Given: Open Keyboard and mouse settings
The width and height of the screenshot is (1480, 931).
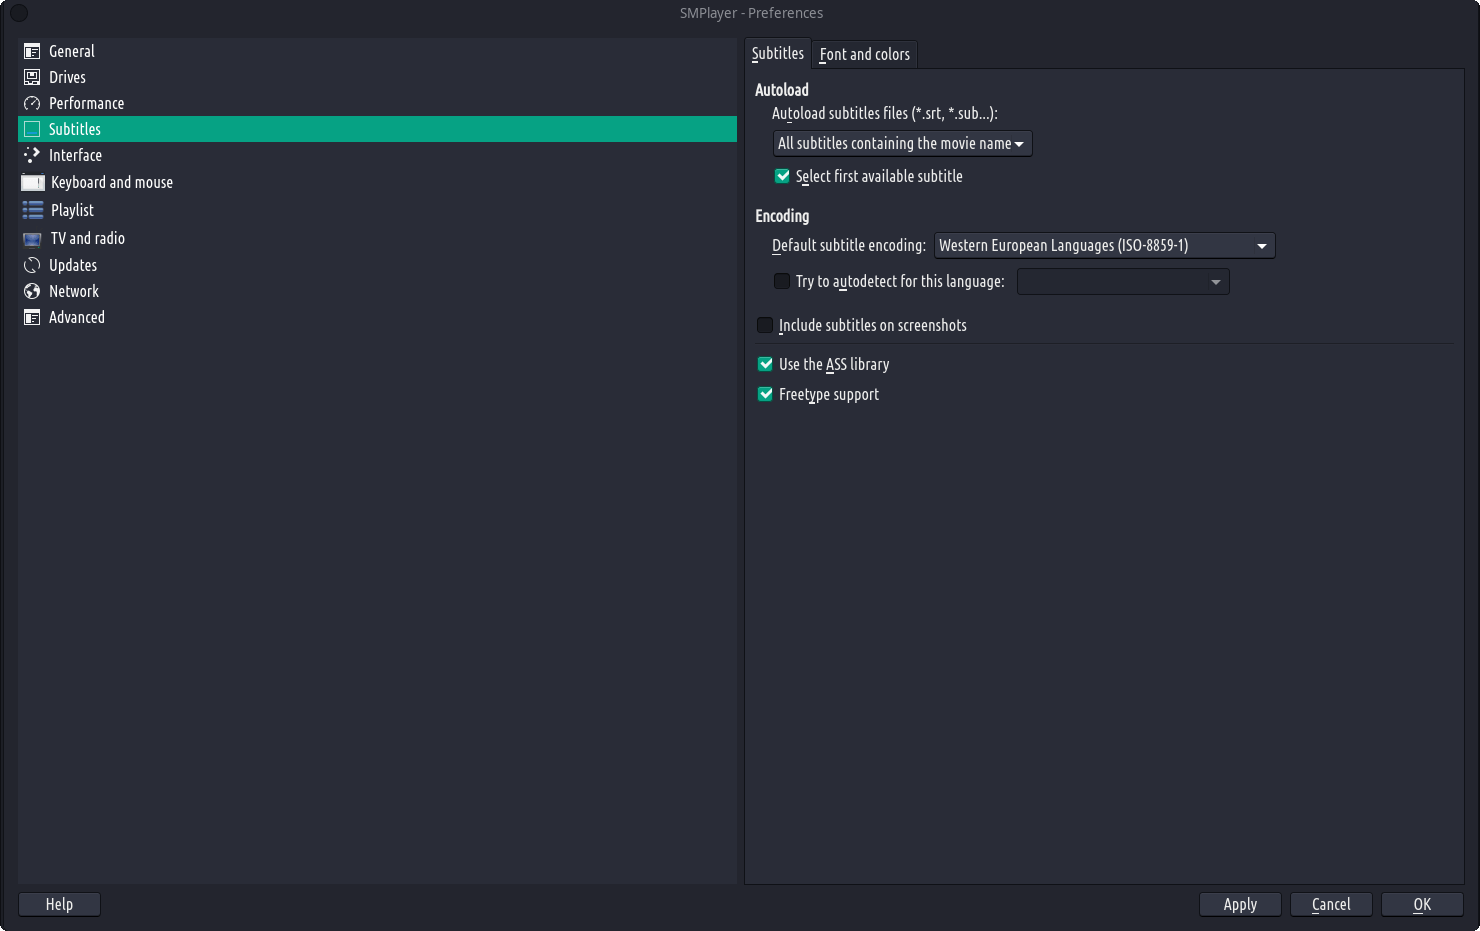Looking at the screenshot, I should click(377, 182).
